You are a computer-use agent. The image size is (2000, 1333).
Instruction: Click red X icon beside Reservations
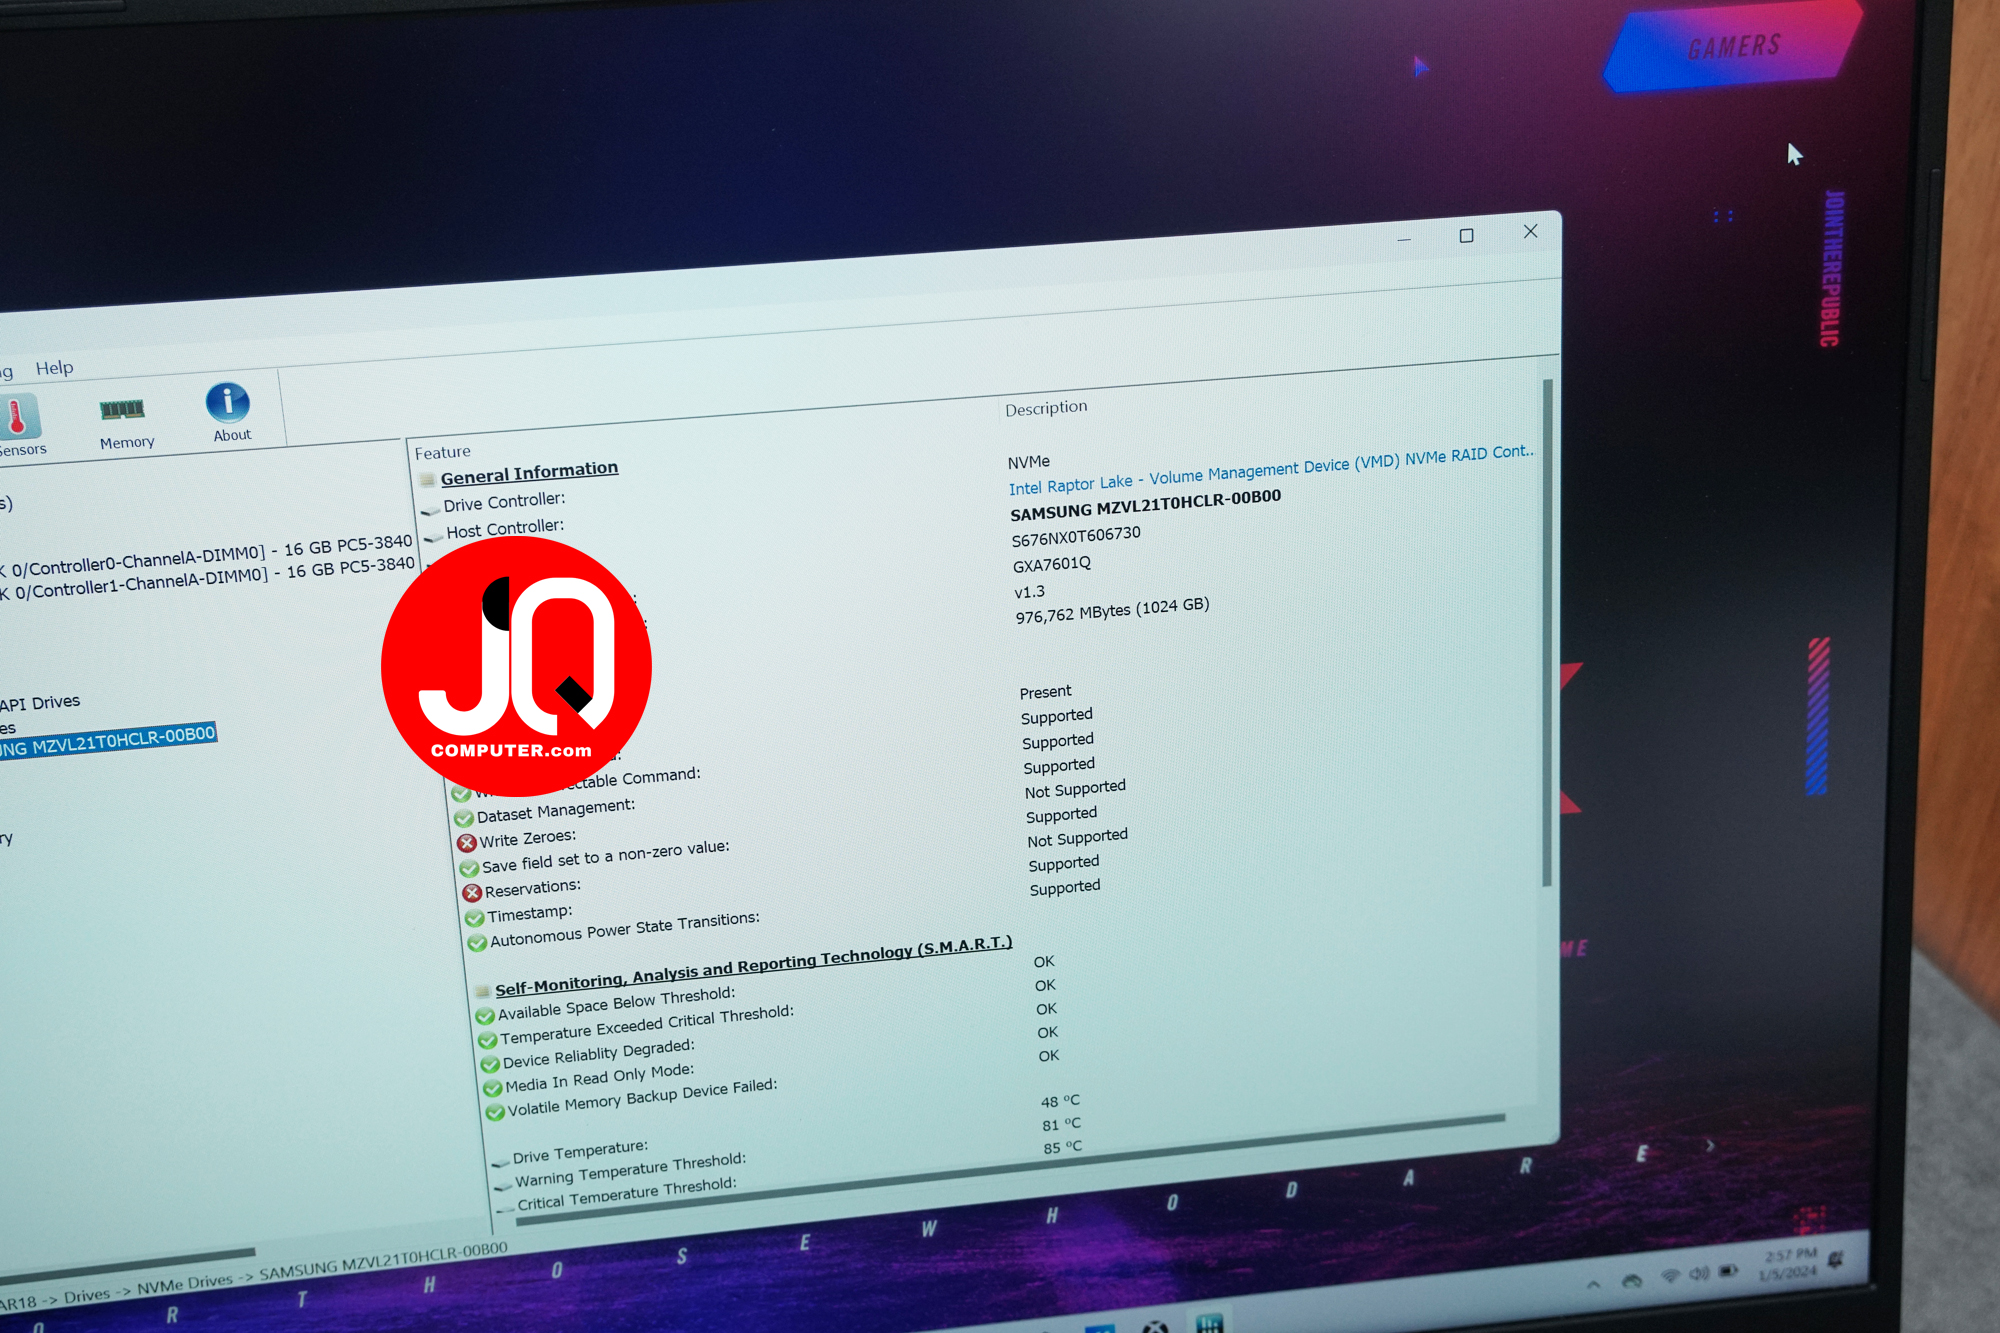click(472, 892)
